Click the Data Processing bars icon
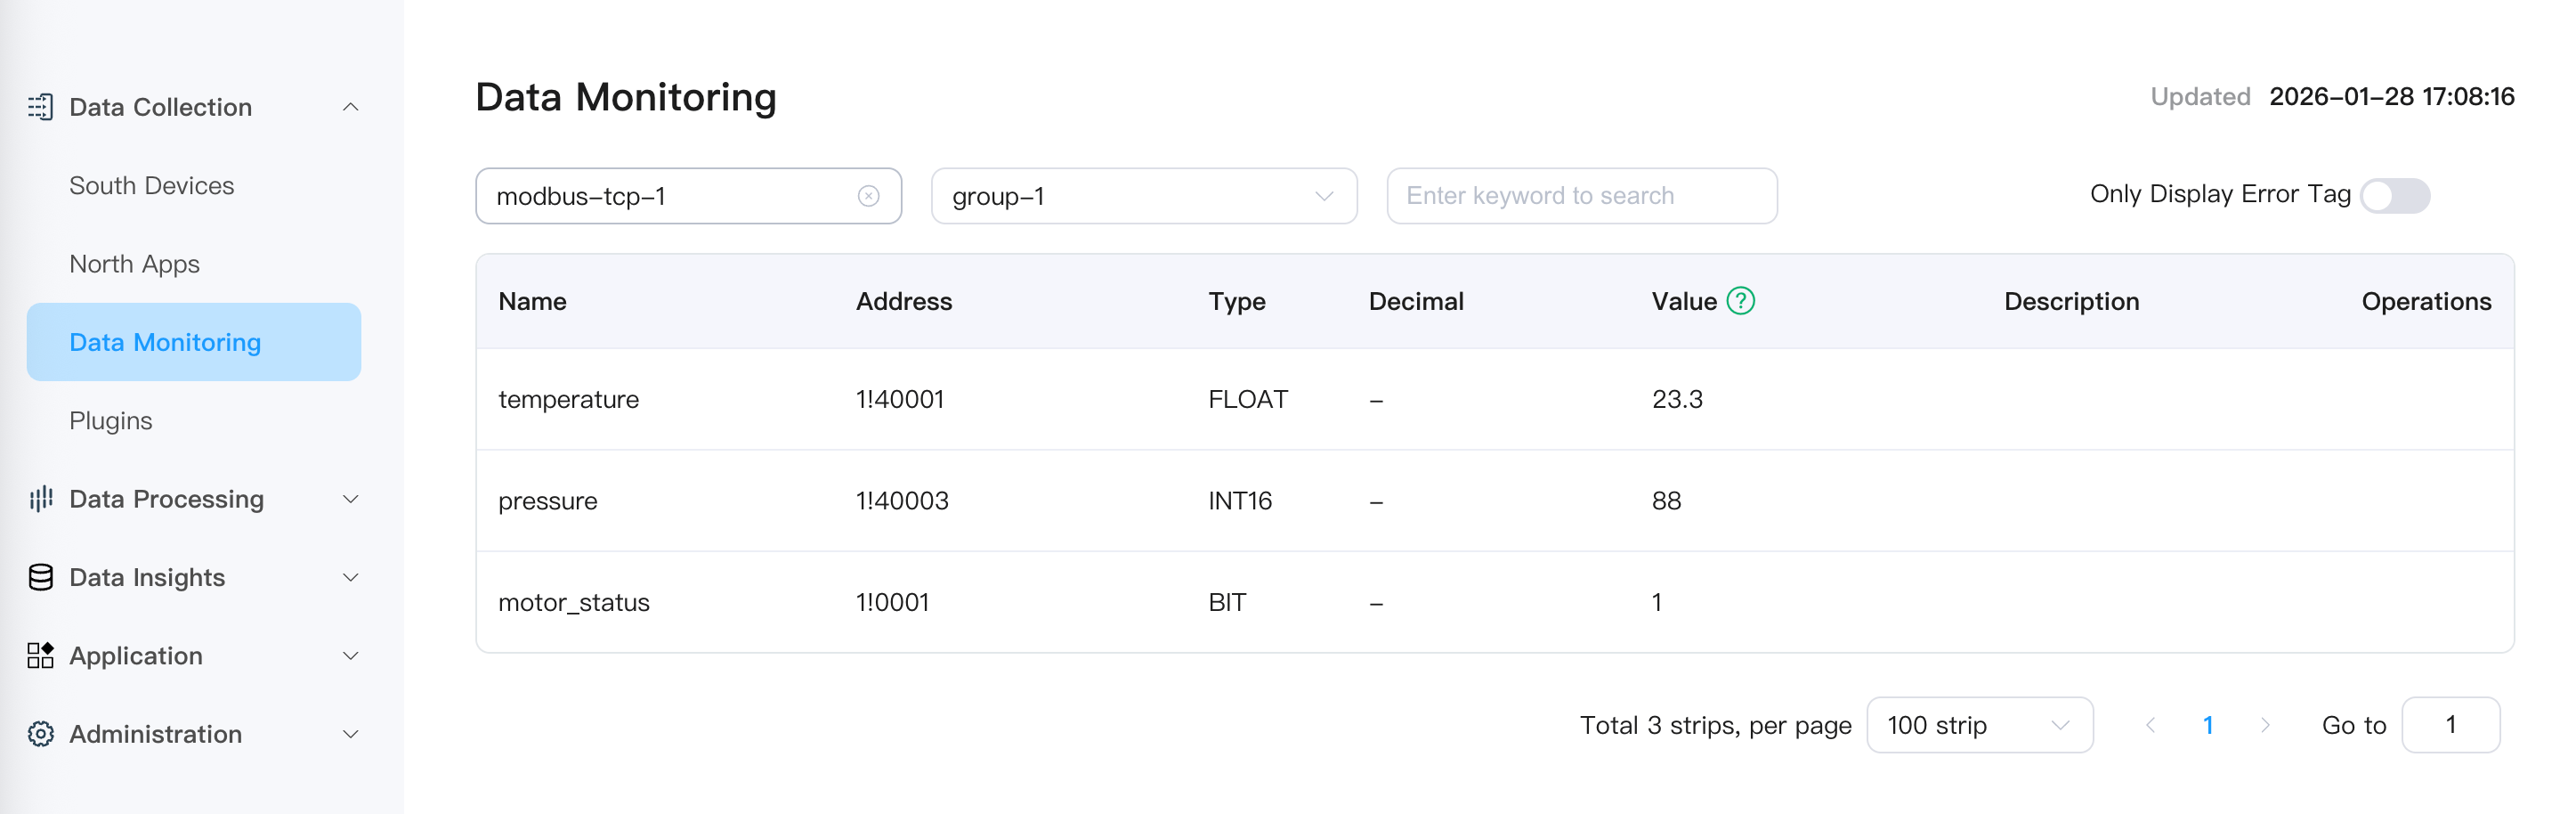Viewport: 2576px width, 814px height. (x=40, y=499)
